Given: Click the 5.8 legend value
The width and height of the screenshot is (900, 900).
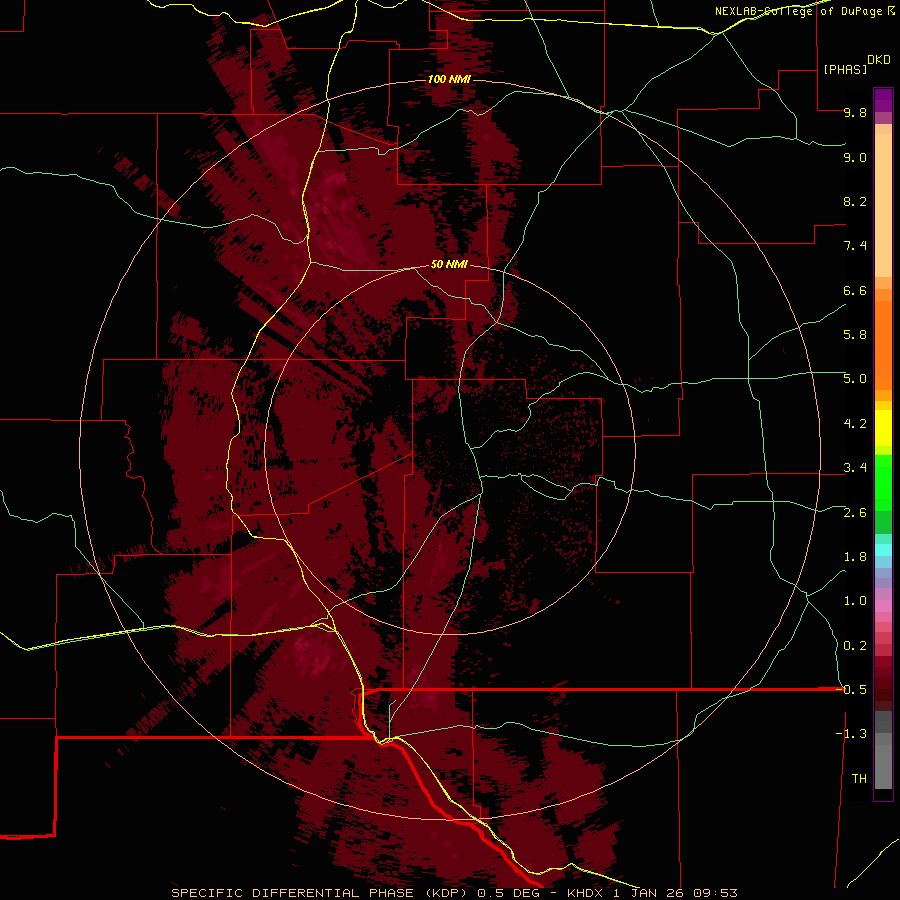Looking at the screenshot, I should coord(855,335).
